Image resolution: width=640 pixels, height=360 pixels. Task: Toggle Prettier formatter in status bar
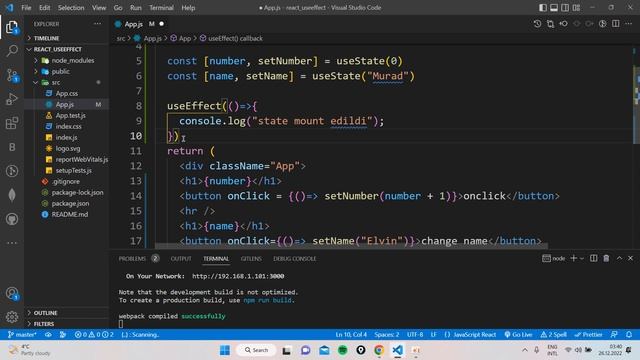tap(588, 335)
